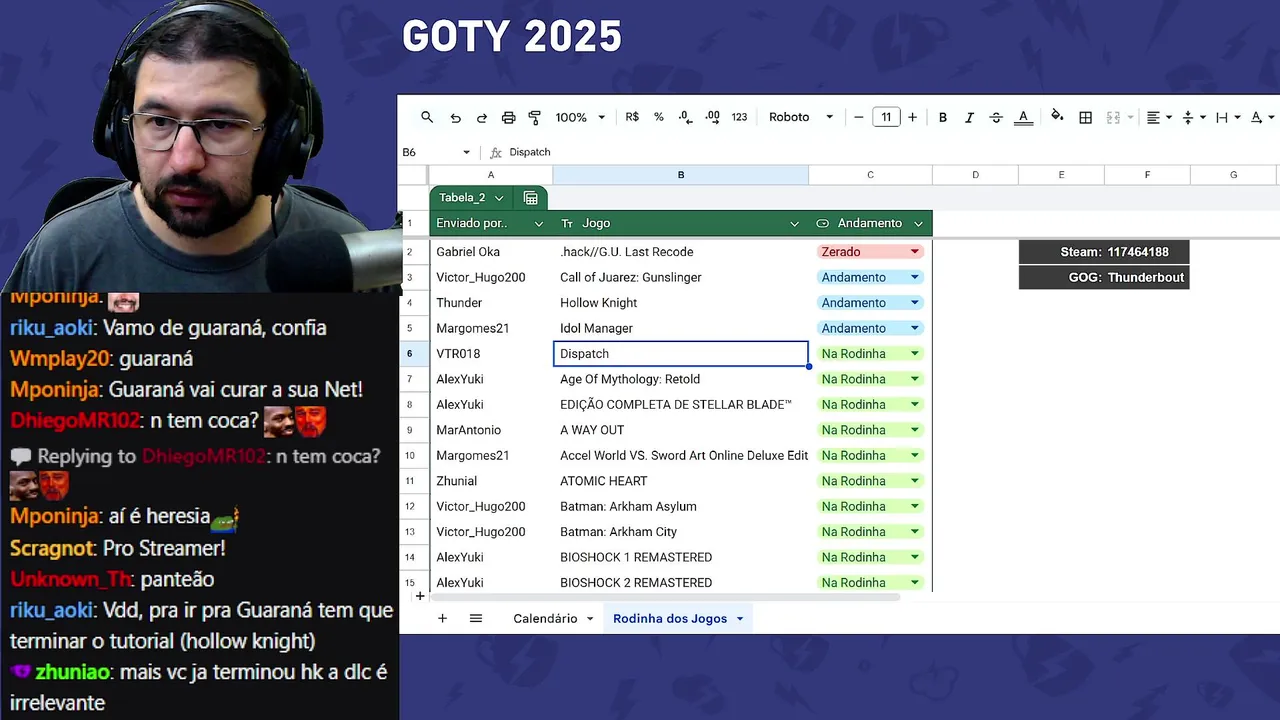Select the A WAY OUT cell
1280x720 pixels.
(680, 430)
